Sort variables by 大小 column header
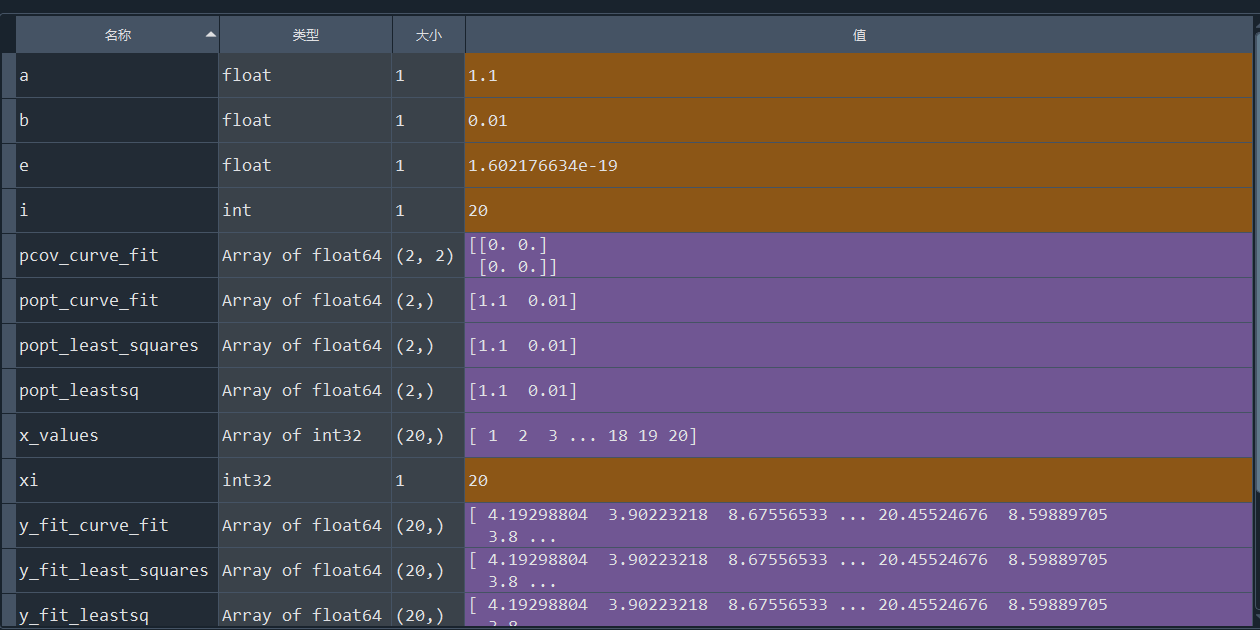 point(428,35)
